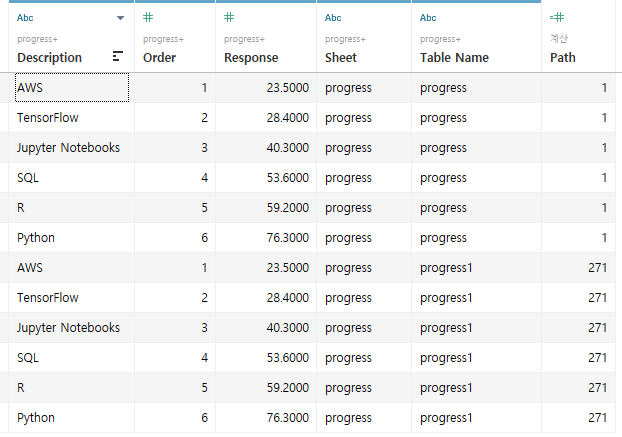Click the Abc type icon above Table Name
The image size is (622, 437).
pyautogui.click(x=428, y=18)
